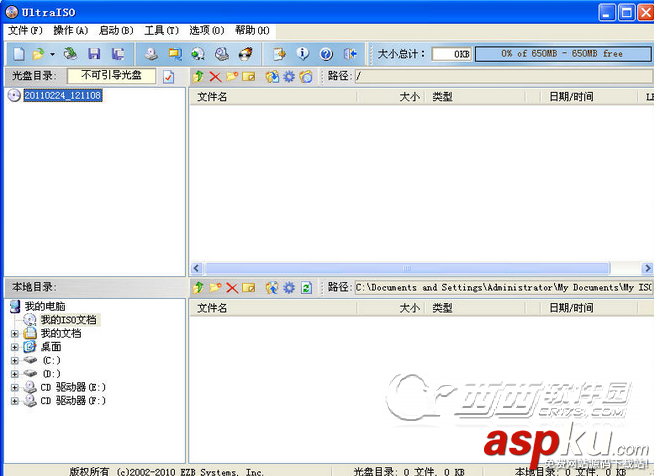Viewport: 654px width, 476px height.
Task: Expand the CD 驱动器 (E:) node
Action: coord(15,388)
